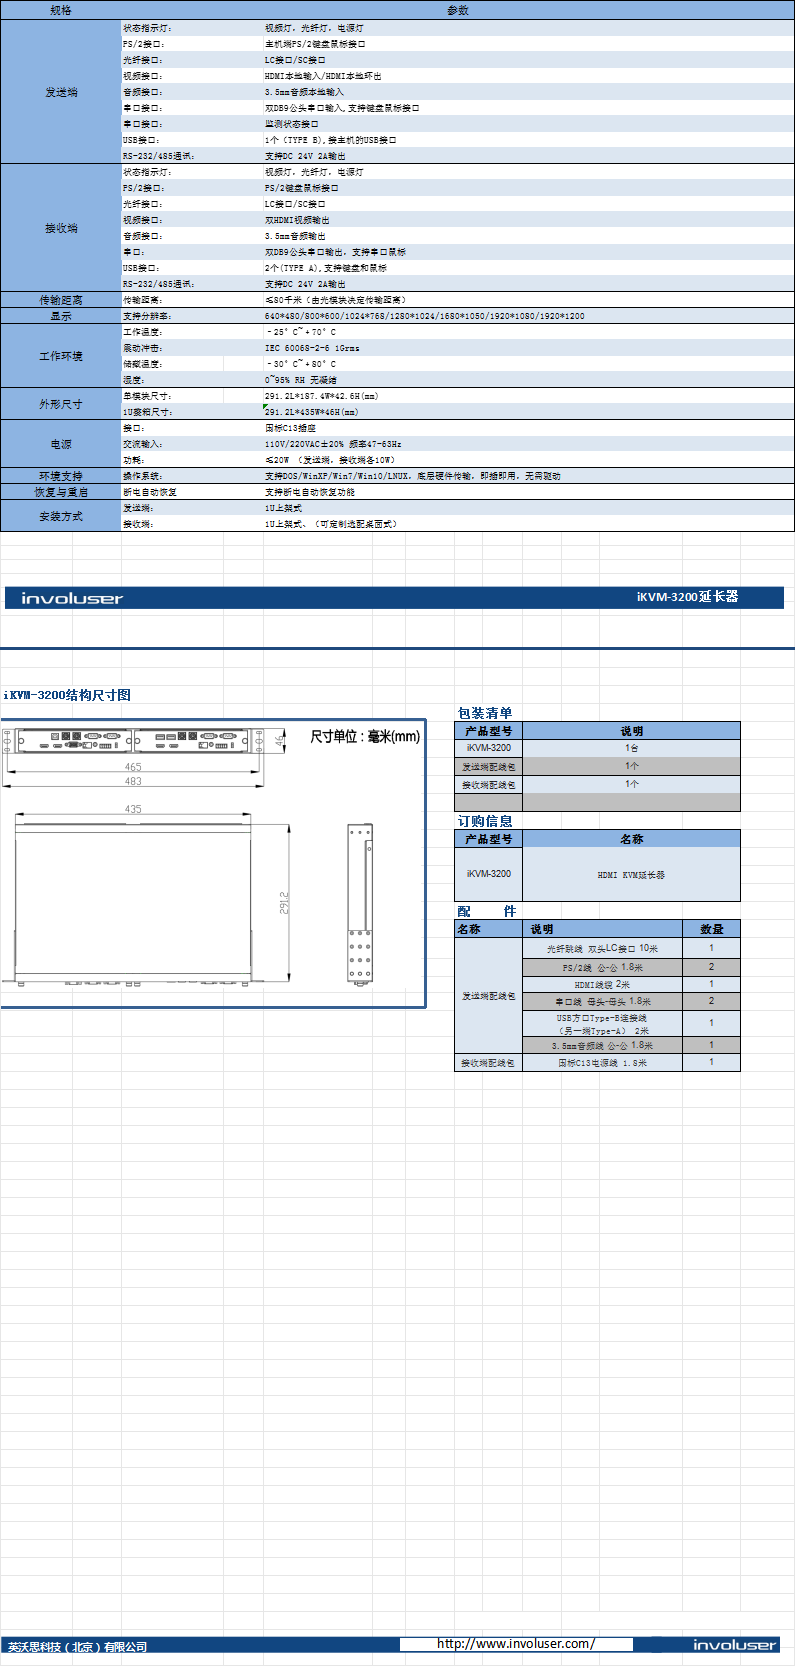
Task: Select the 配 件 accessories heading
Action: pyautogui.click(x=487, y=912)
